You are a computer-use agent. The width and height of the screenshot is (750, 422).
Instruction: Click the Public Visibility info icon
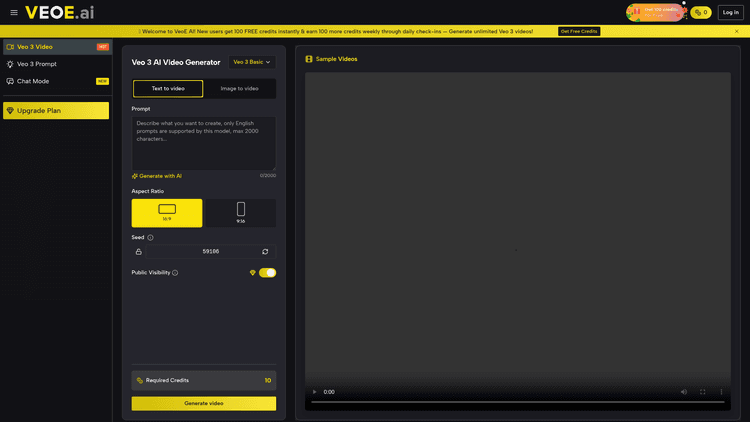click(175, 273)
